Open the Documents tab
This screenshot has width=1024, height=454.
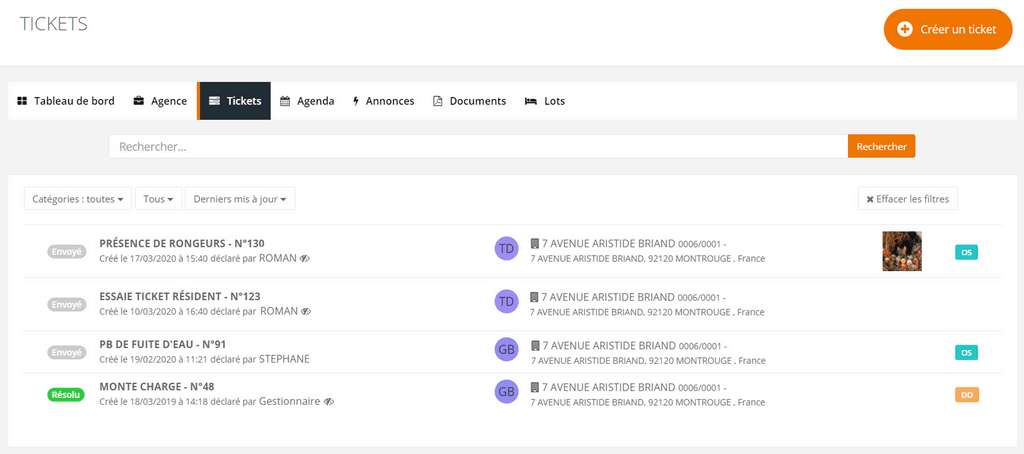pos(470,101)
